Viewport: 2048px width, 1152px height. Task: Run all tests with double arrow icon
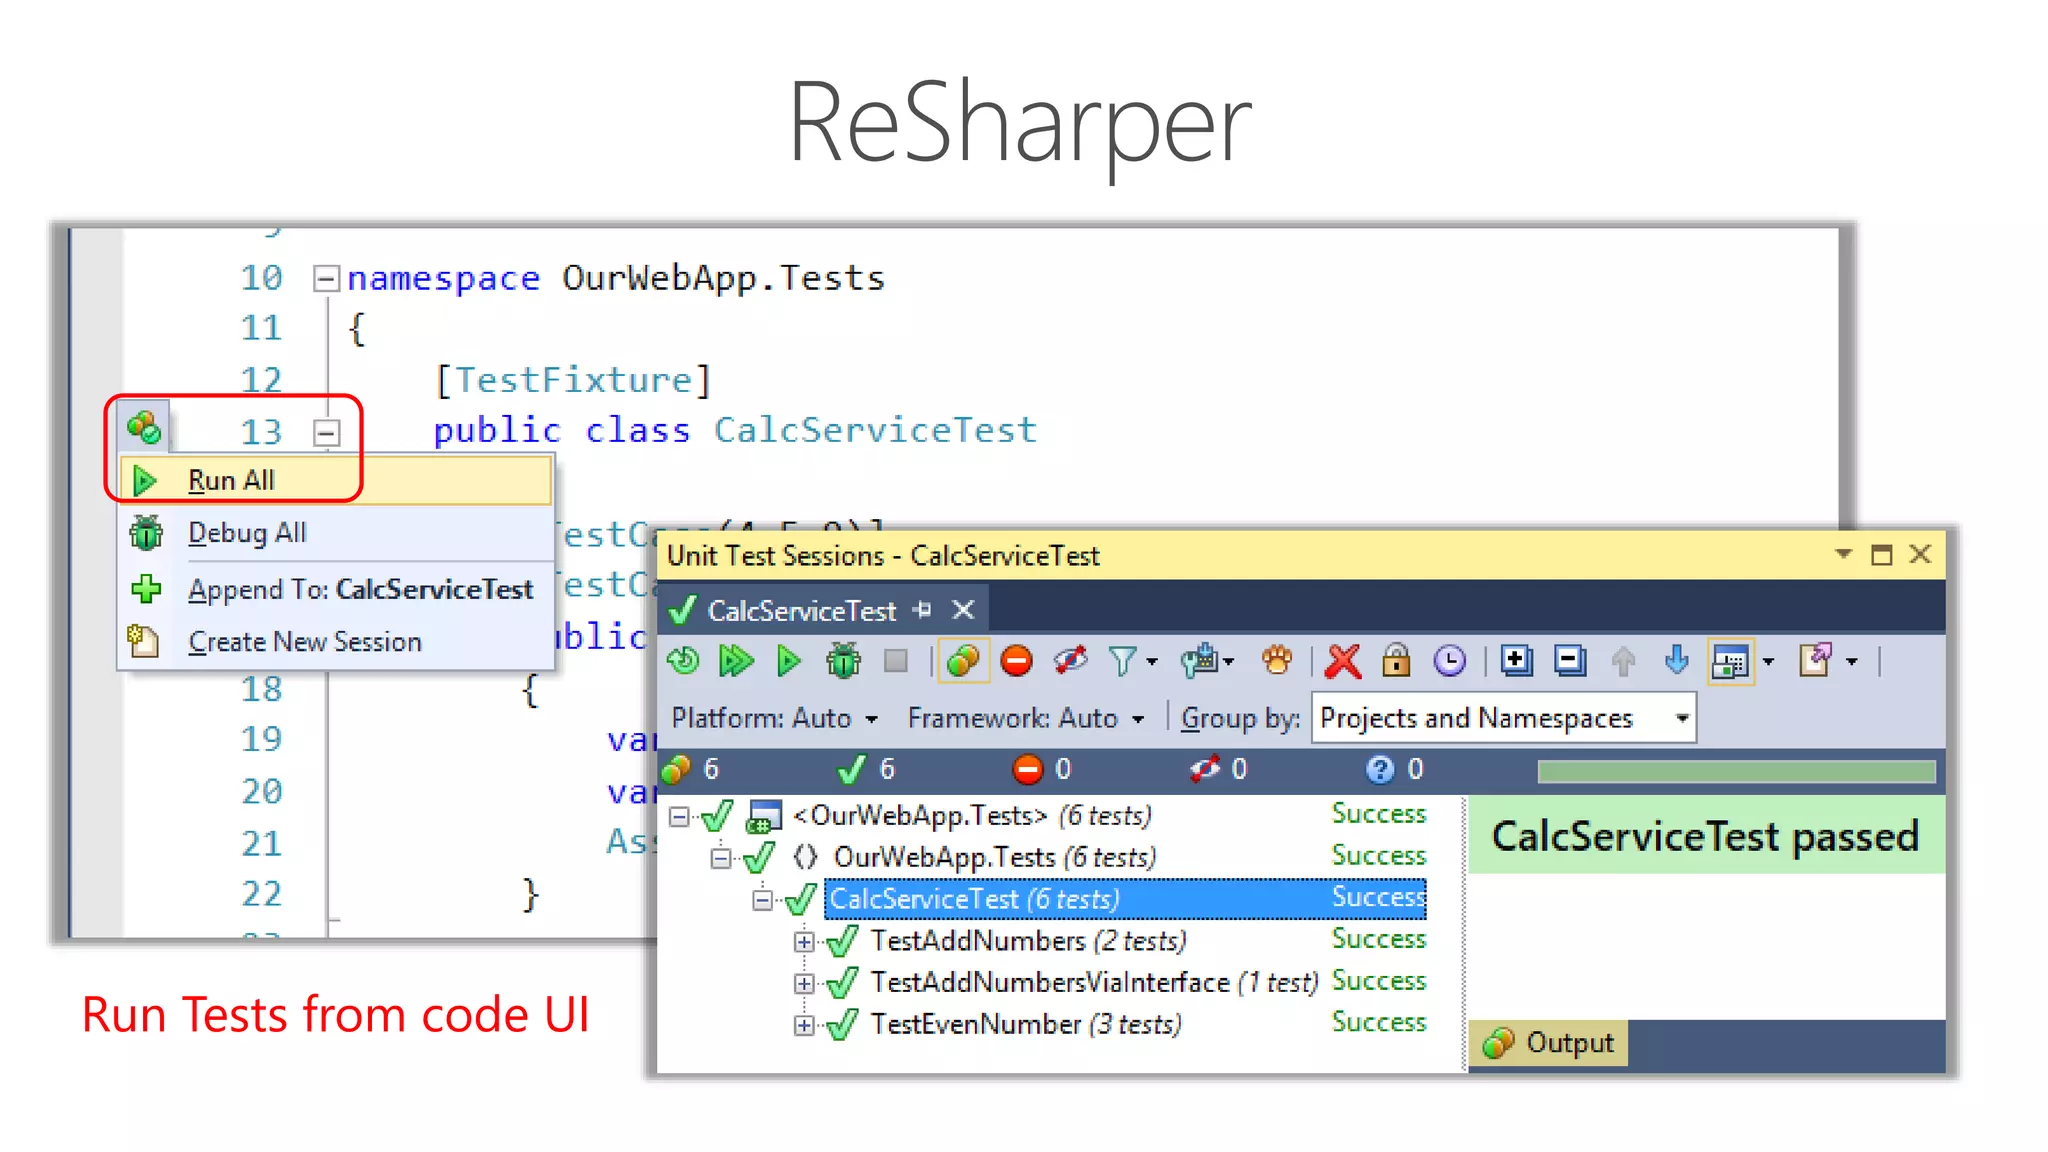736,661
